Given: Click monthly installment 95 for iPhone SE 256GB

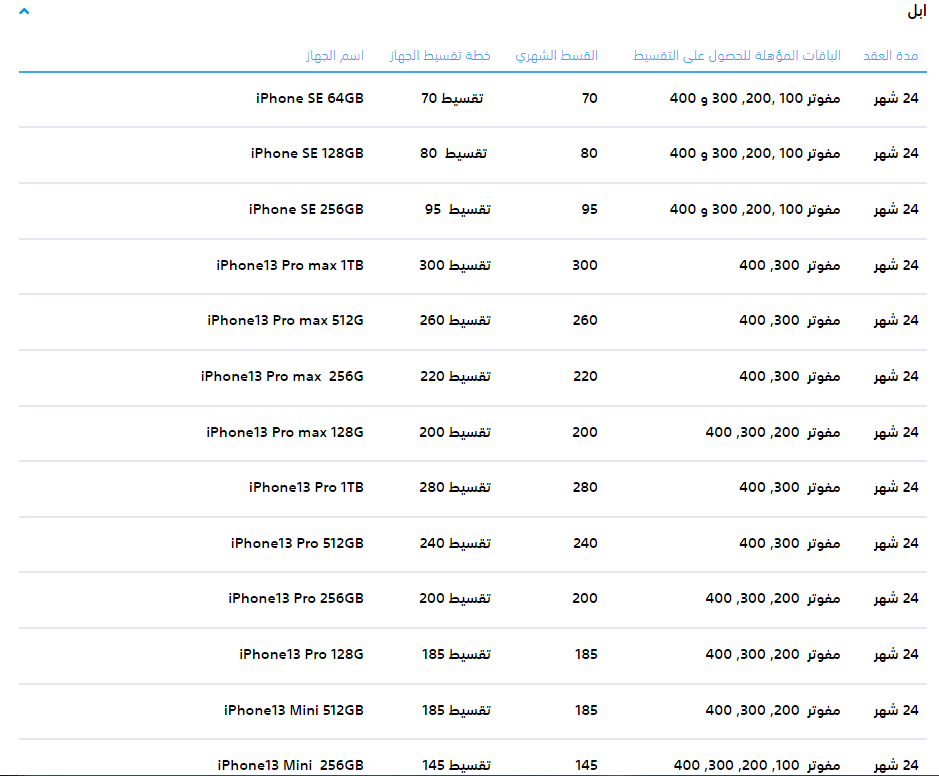Looking at the screenshot, I should [x=590, y=209].
